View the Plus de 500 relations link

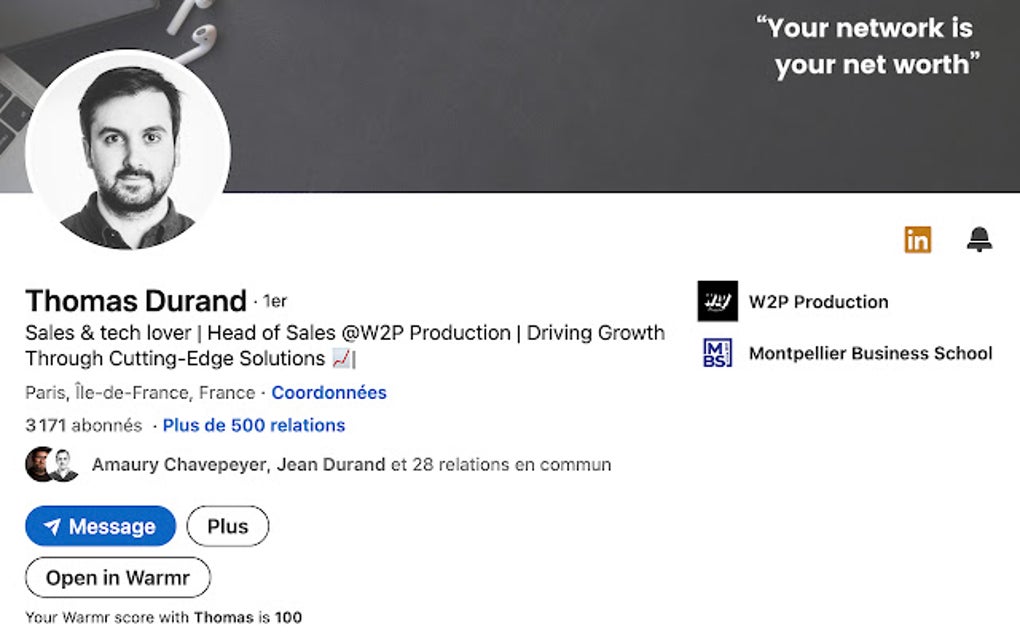point(254,425)
